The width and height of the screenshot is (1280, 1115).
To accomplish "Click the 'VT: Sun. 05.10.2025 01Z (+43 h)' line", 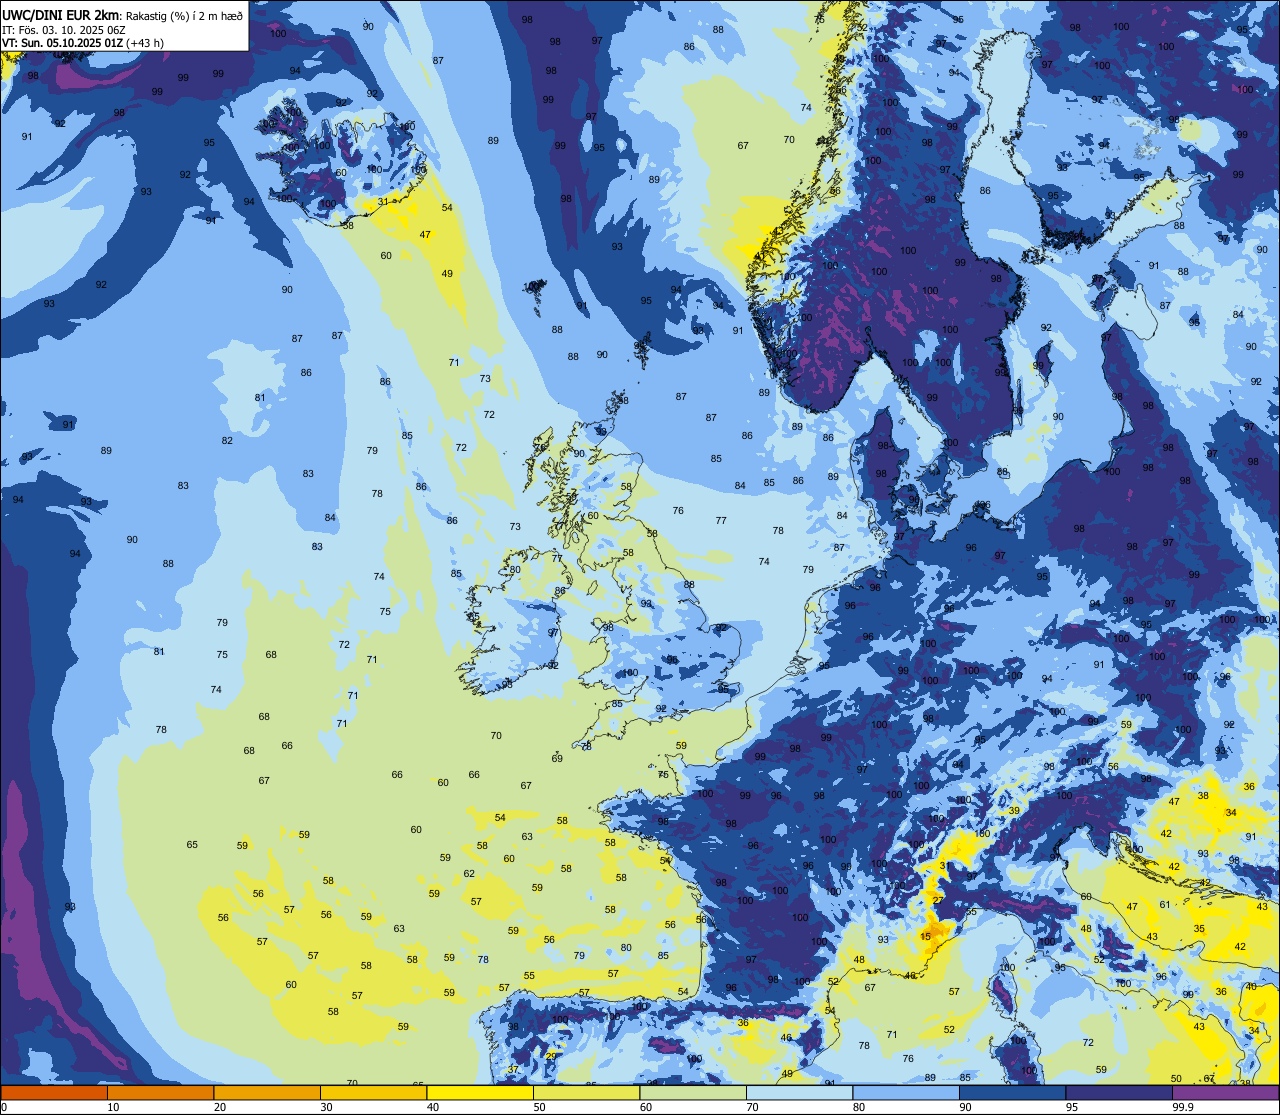I will point(83,43).
